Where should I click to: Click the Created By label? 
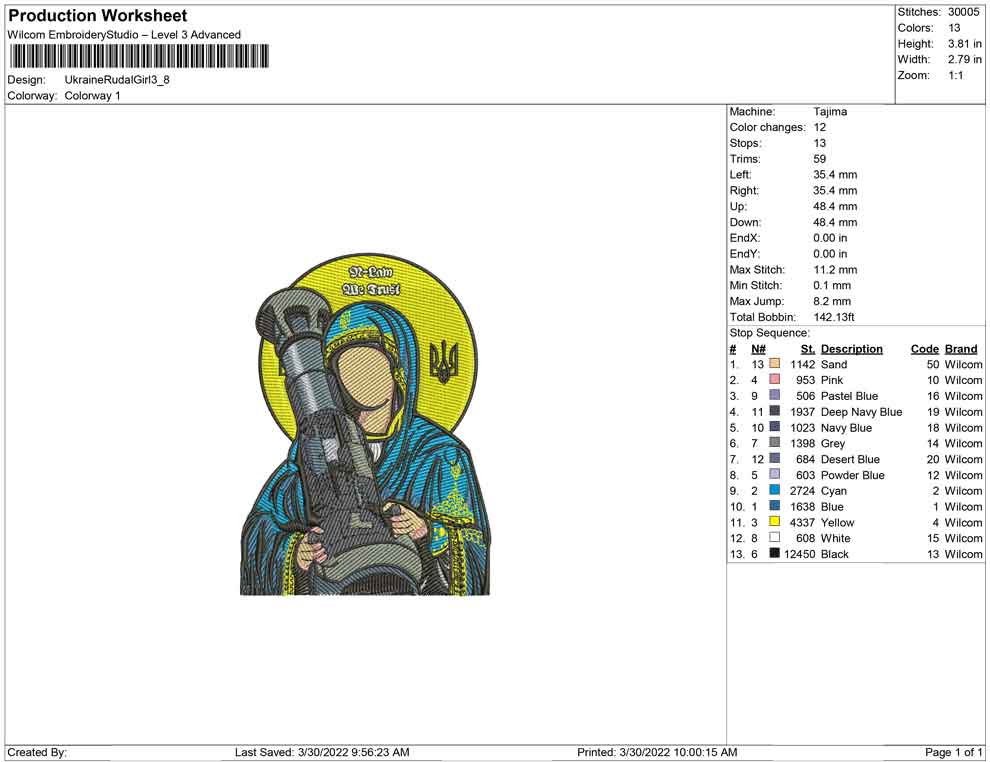37,752
